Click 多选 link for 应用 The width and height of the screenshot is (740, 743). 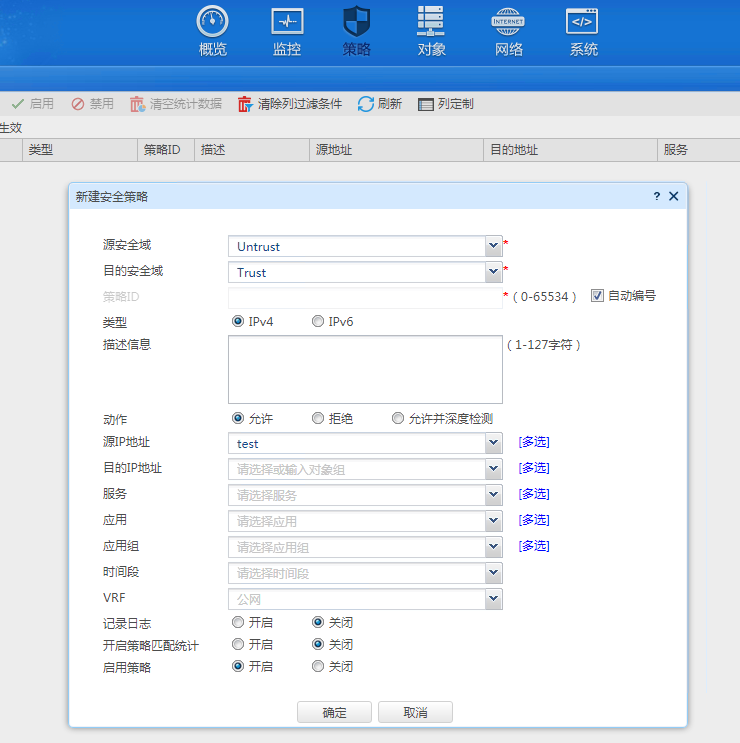click(x=534, y=520)
